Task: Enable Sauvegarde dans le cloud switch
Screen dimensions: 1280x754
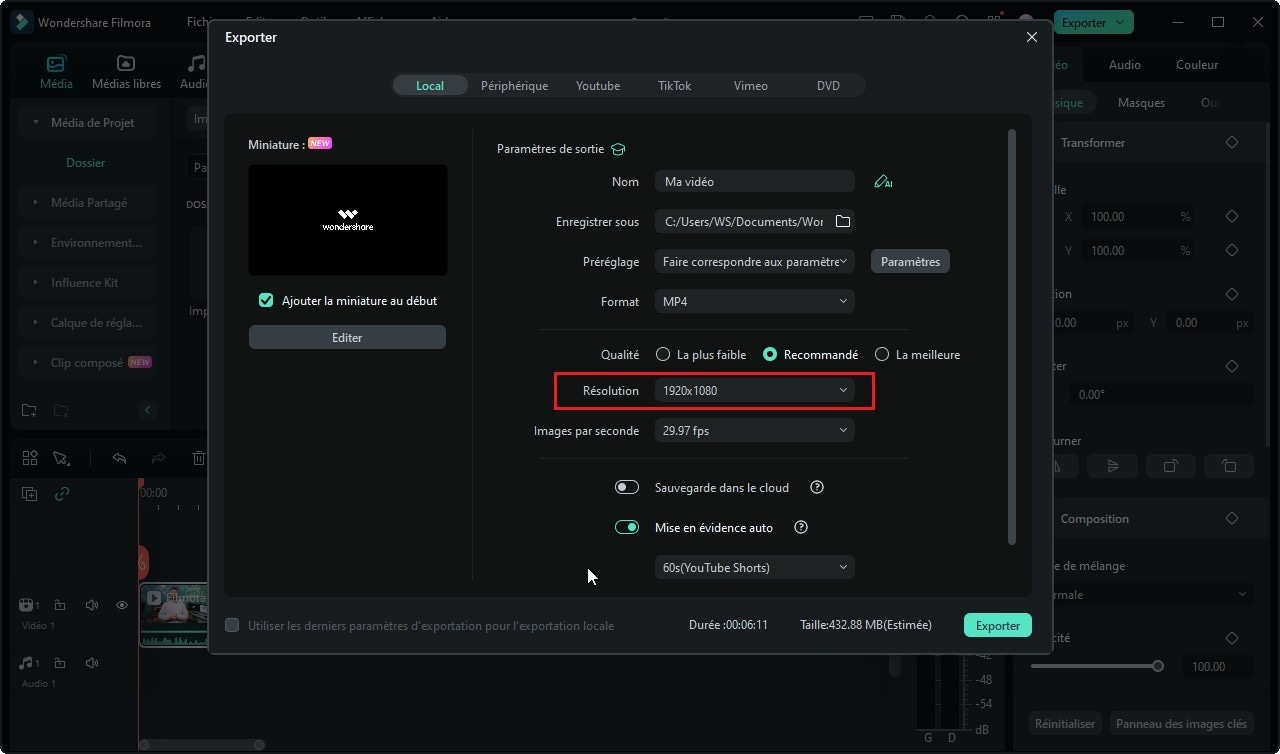Action: coord(627,488)
